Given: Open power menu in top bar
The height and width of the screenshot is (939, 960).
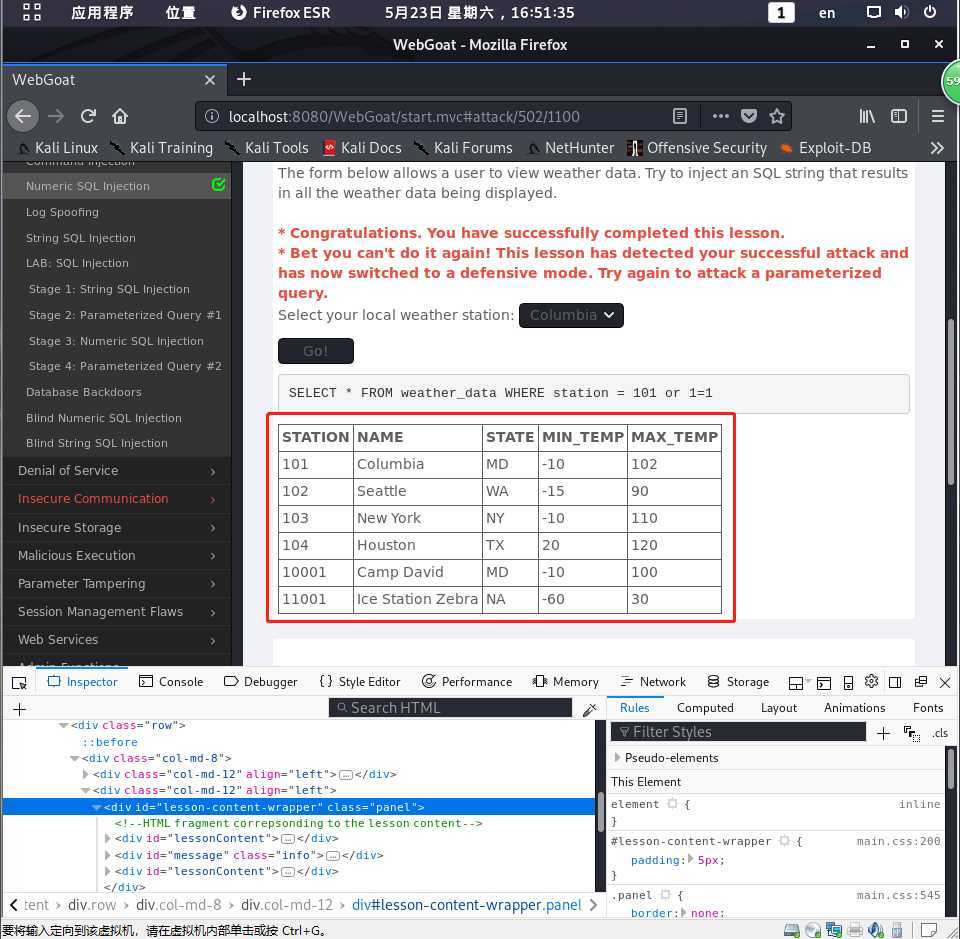Looking at the screenshot, I should (929, 12).
